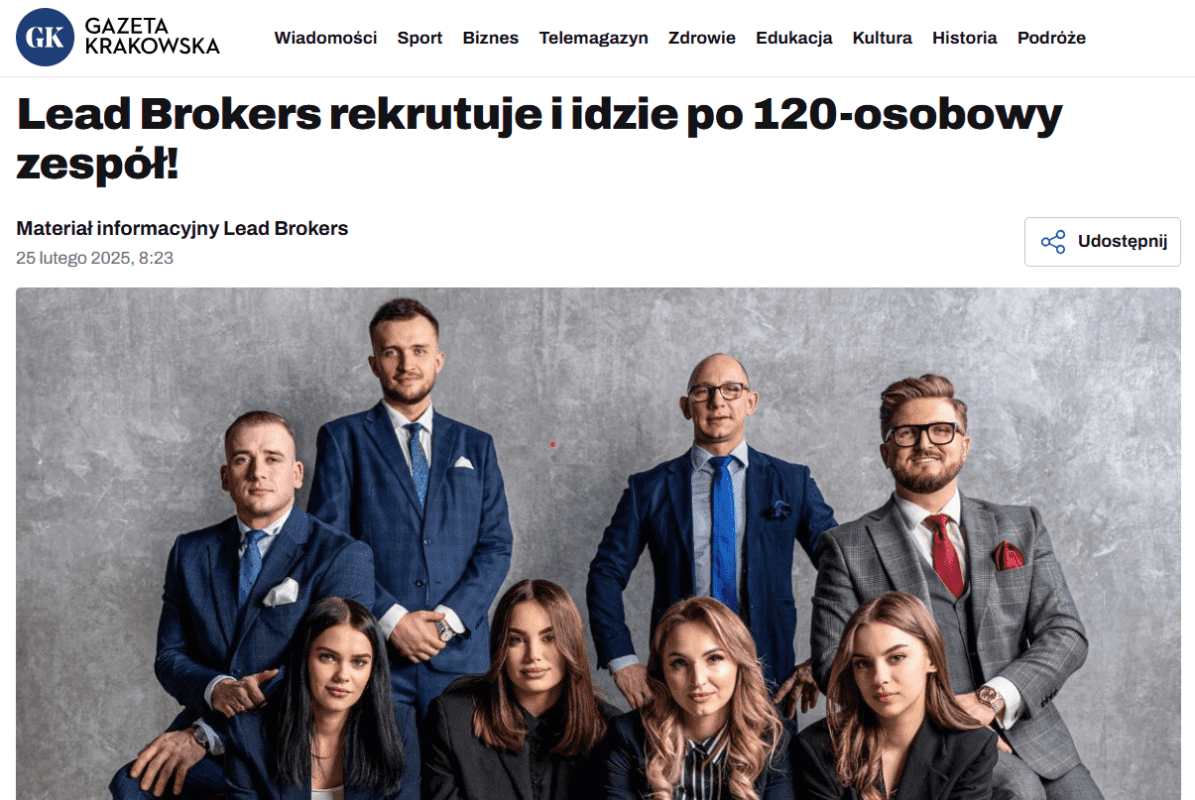Click the Gazeta Krakowska wordmark
The height and width of the screenshot is (800, 1195).
pos(152,37)
